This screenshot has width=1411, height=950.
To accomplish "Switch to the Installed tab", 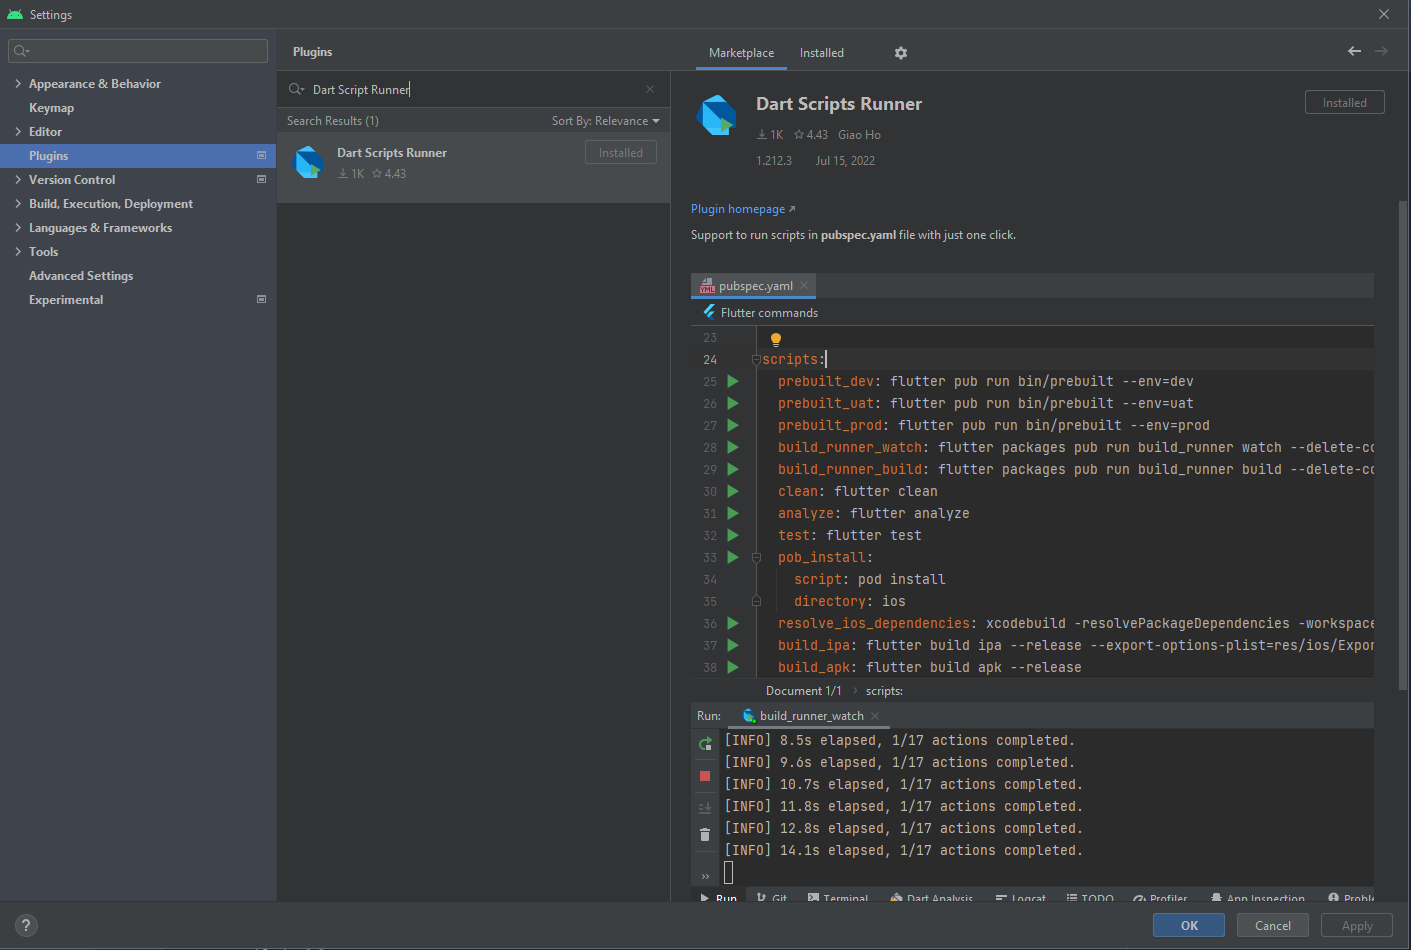I will (822, 53).
